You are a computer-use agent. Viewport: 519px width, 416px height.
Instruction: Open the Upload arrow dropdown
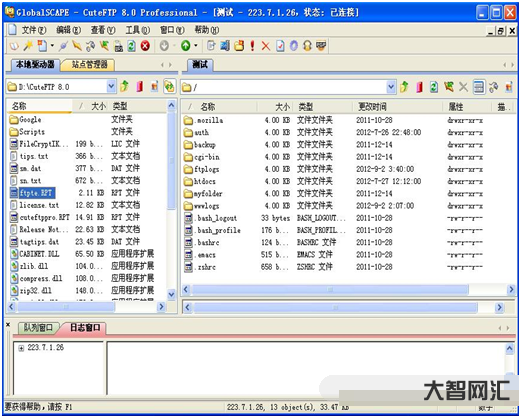click(196, 46)
